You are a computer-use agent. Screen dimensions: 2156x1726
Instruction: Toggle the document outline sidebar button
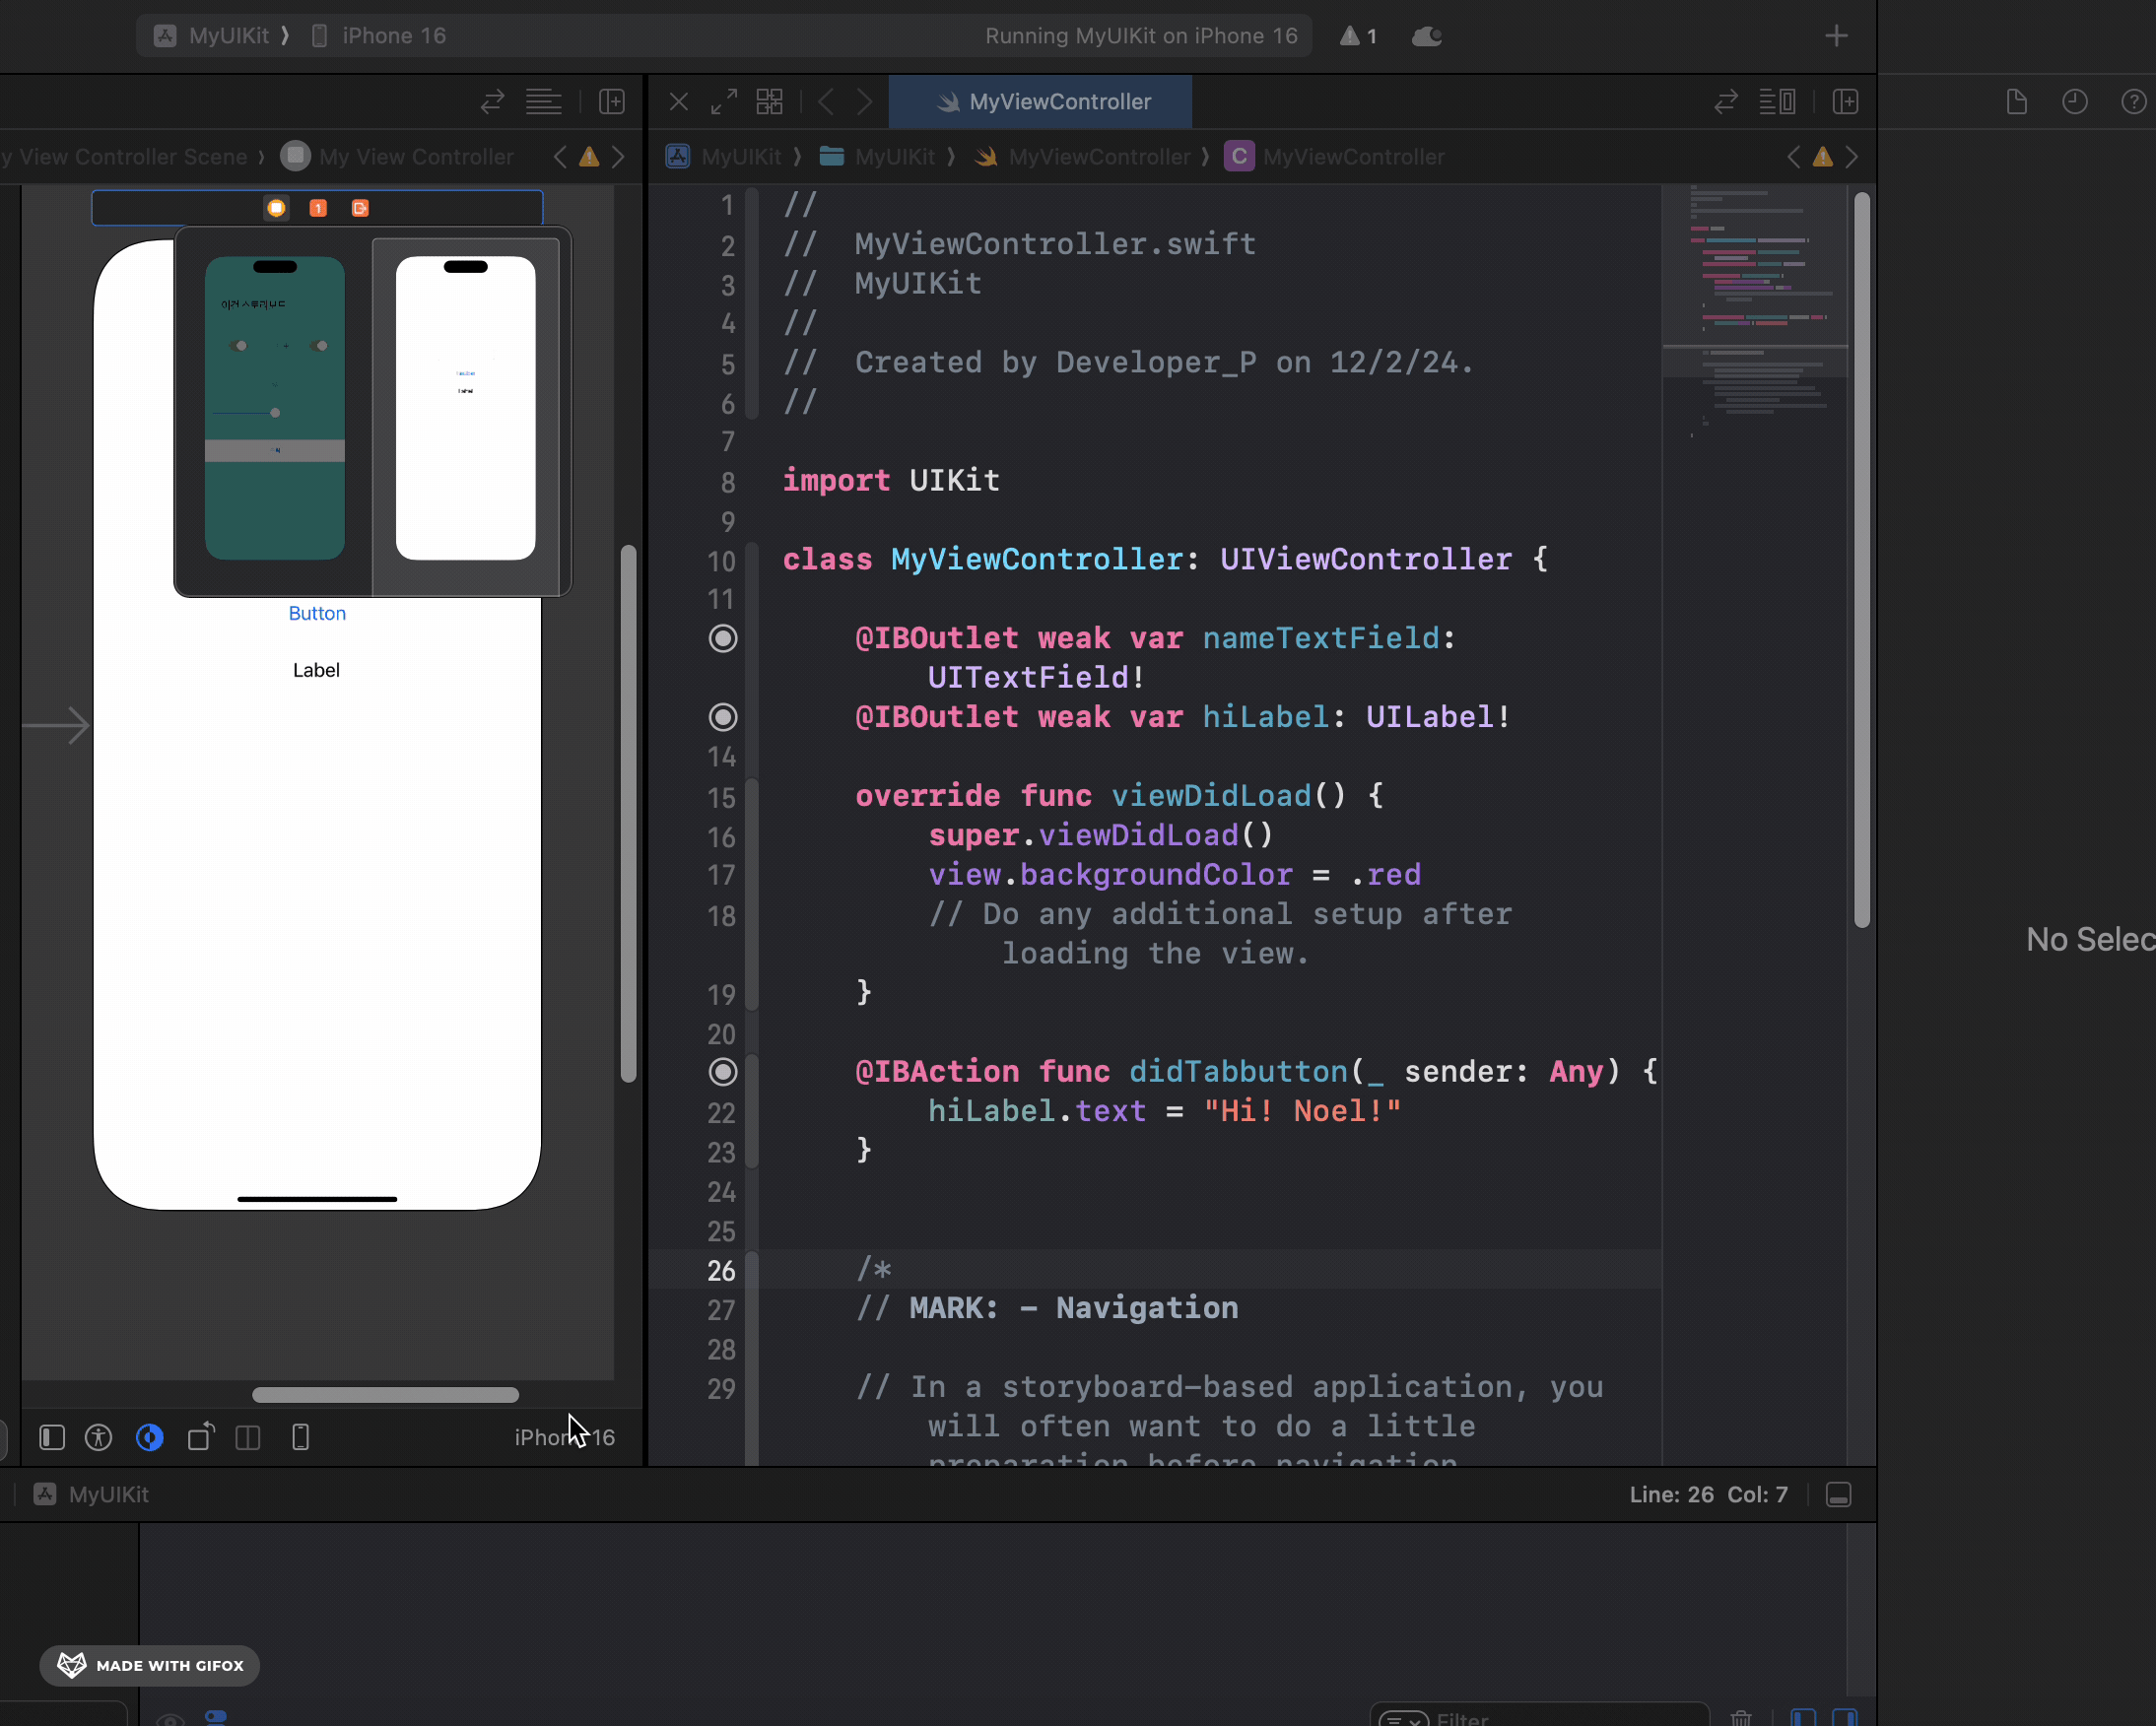pyautogui.click(x=52, y=1437)
